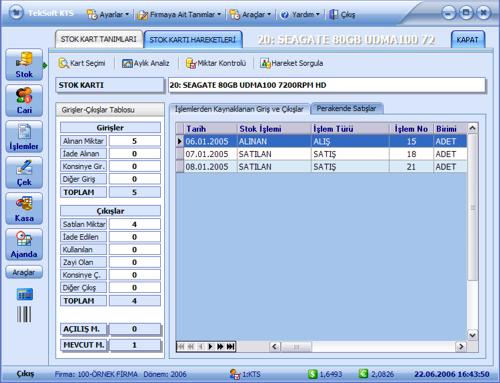
Task: Open the Kasa module in sidebar
Action: coord(24,208)
